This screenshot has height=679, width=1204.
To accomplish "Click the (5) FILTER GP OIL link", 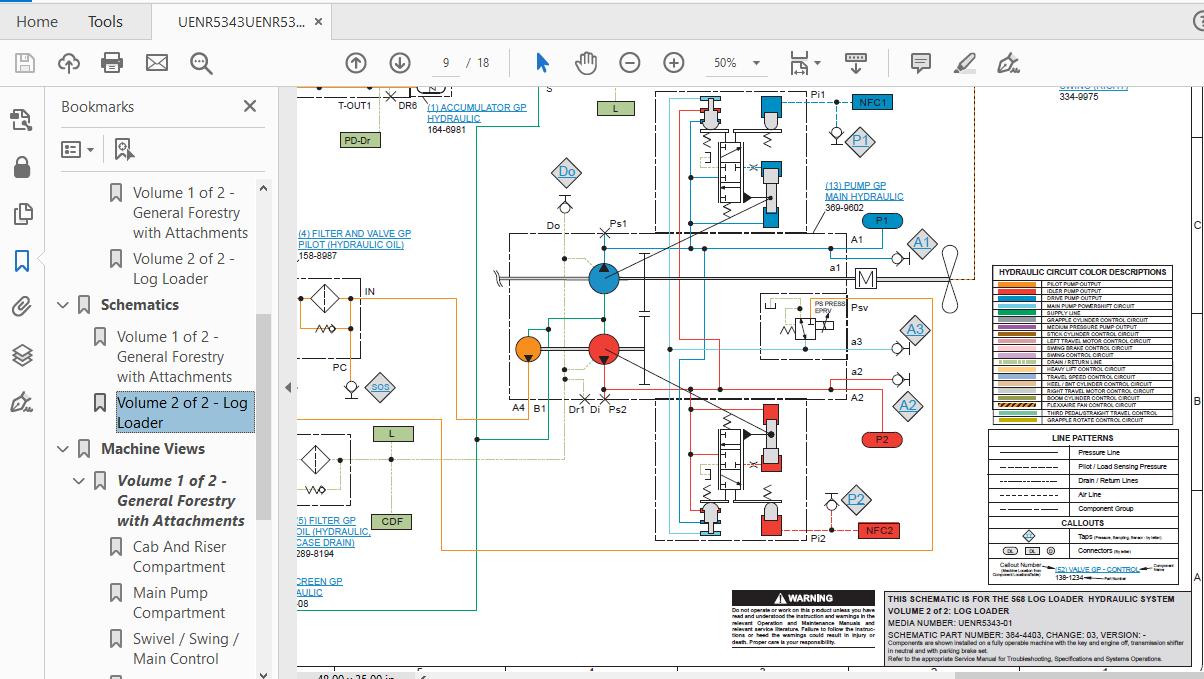I will (x=334, y=531).
